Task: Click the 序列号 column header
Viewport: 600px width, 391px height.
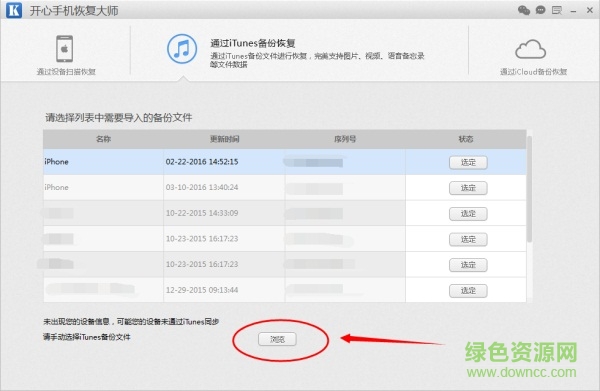Action: pos(345,139)
